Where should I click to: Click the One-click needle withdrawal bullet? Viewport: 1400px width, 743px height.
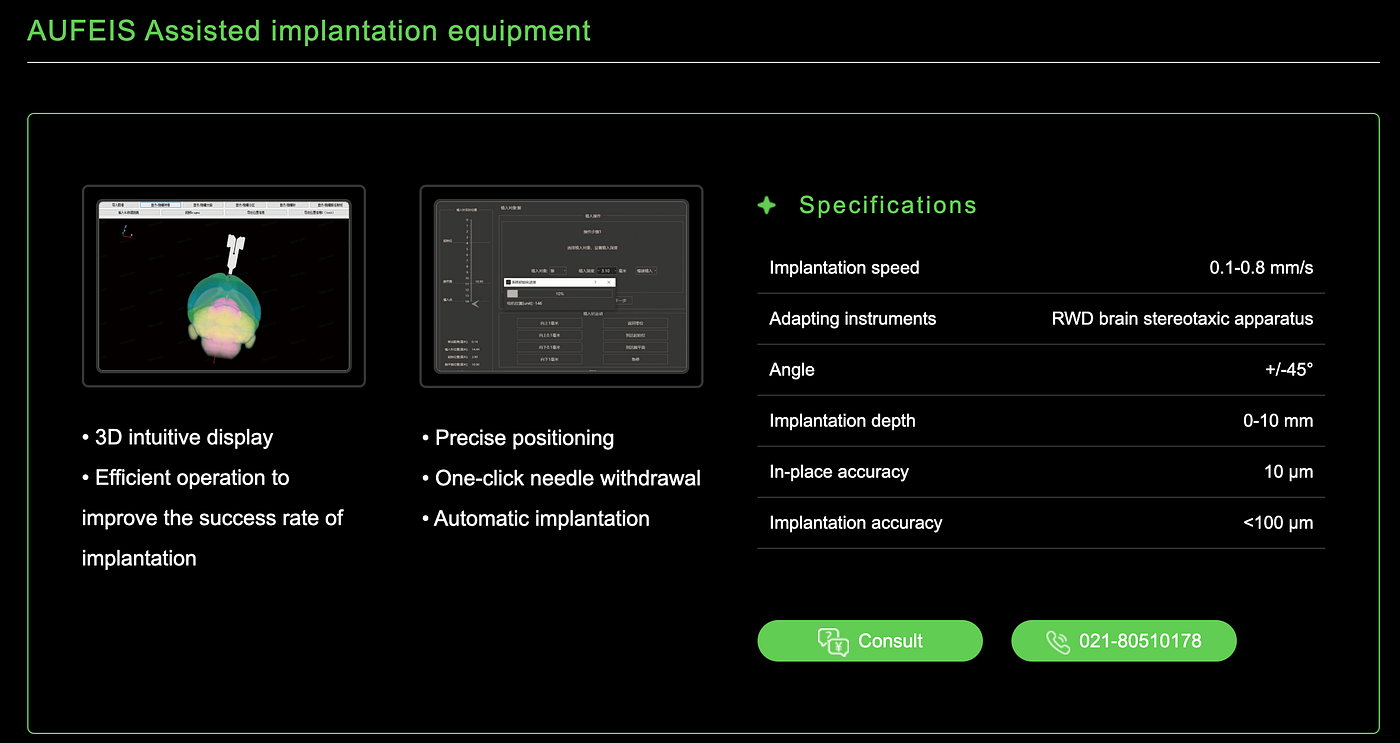click(561, 478)
